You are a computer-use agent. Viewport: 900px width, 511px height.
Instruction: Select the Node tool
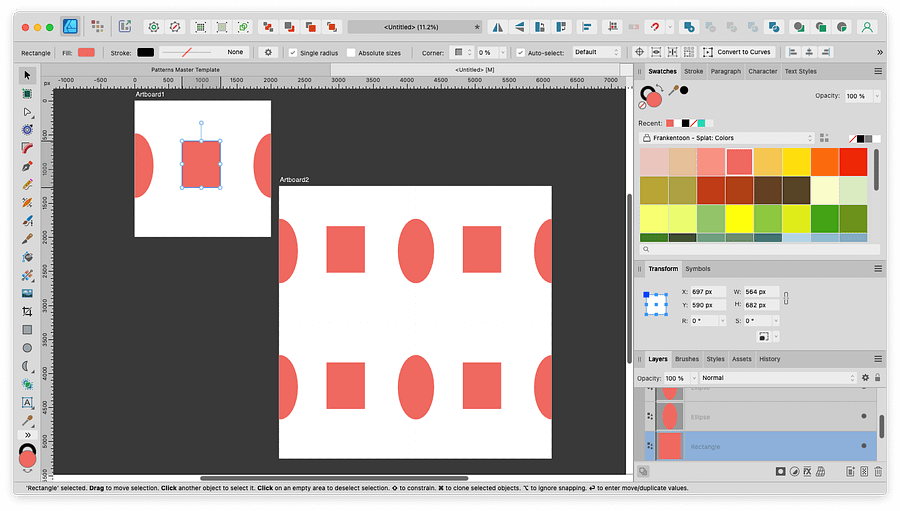tap(27, 112)
